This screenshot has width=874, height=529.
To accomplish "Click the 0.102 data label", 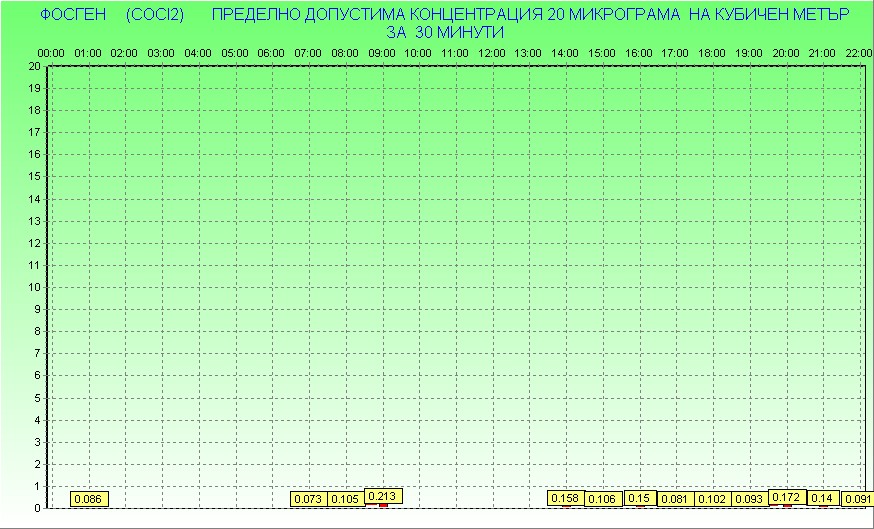I will [x=712, y=499].
